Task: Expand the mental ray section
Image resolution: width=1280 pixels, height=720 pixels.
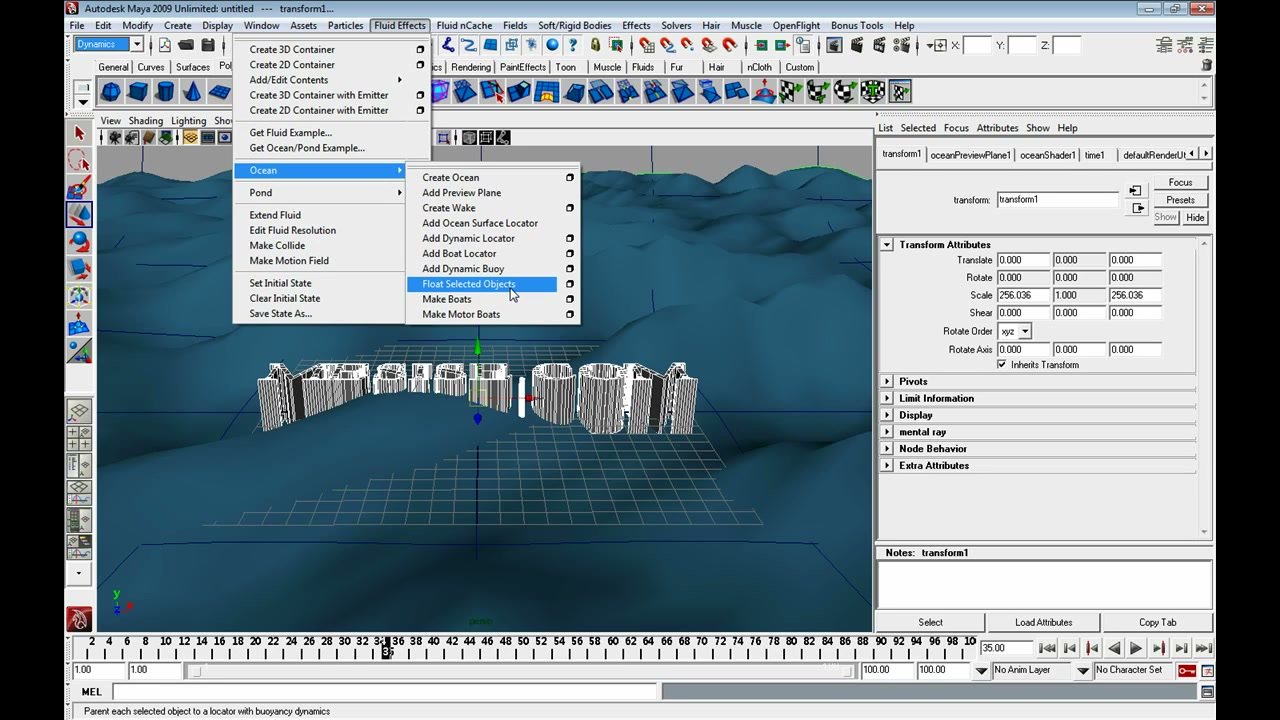Action: click(887, 432)
